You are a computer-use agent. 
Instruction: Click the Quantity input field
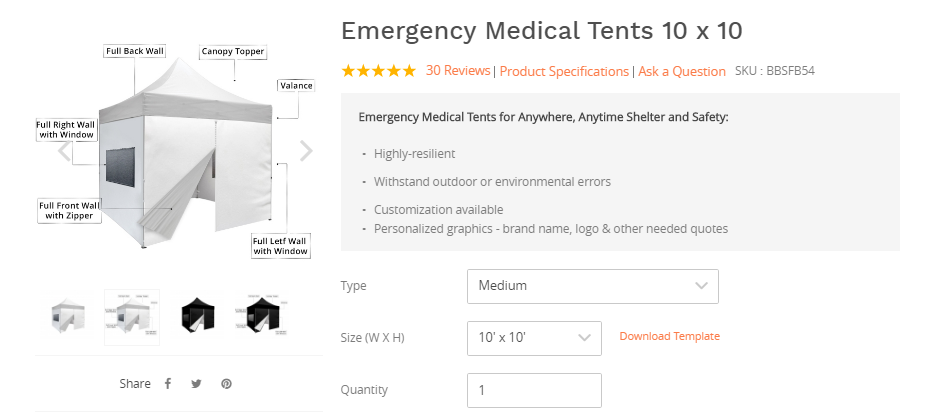534,390
